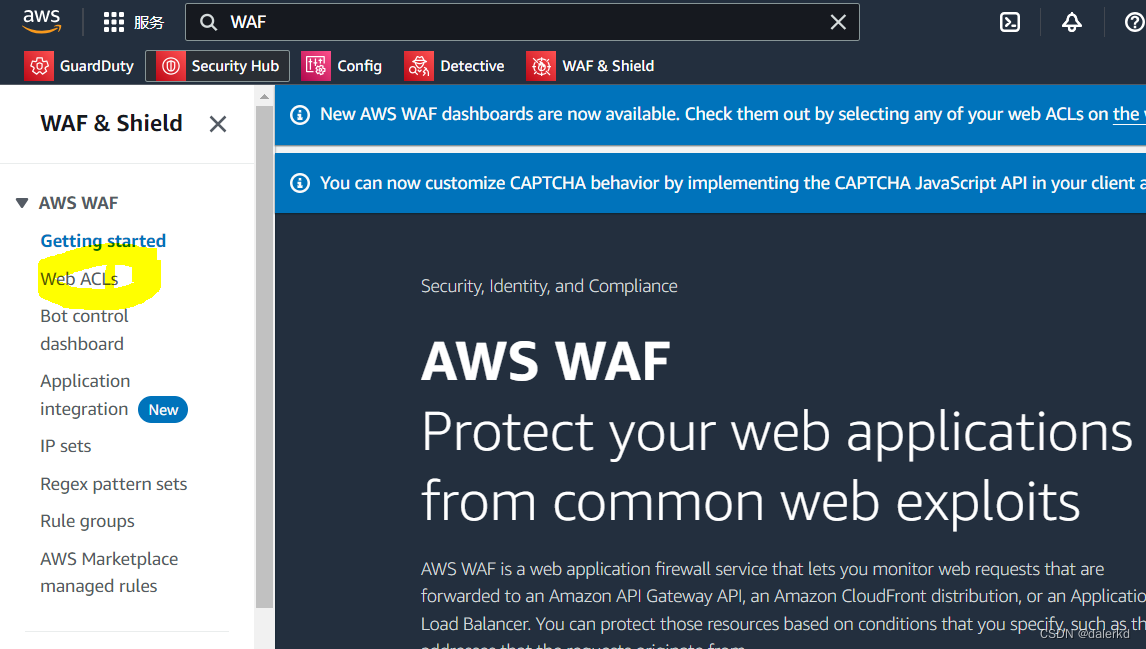
Task: Click the WAF & Shield panel title
Action: pyautogui.click(x=111, y=124)
